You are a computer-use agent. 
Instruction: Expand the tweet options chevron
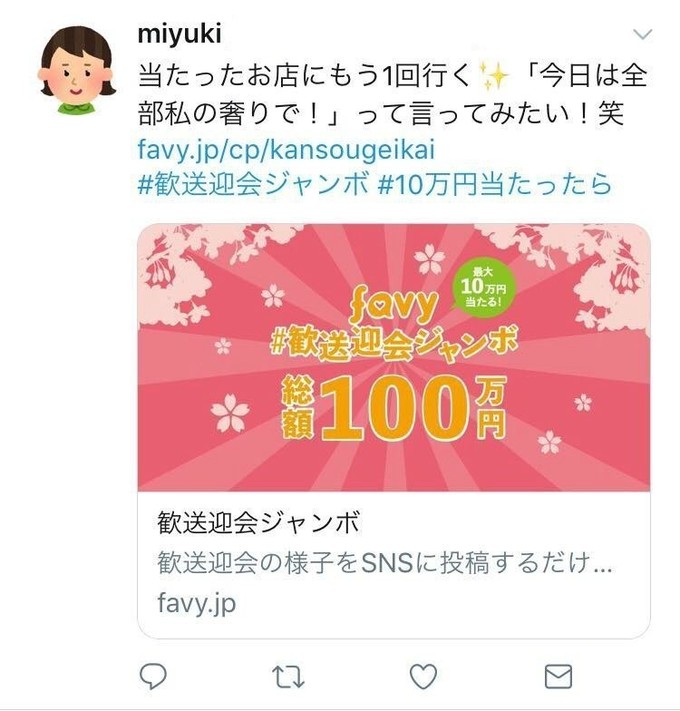tap(642, 34)
